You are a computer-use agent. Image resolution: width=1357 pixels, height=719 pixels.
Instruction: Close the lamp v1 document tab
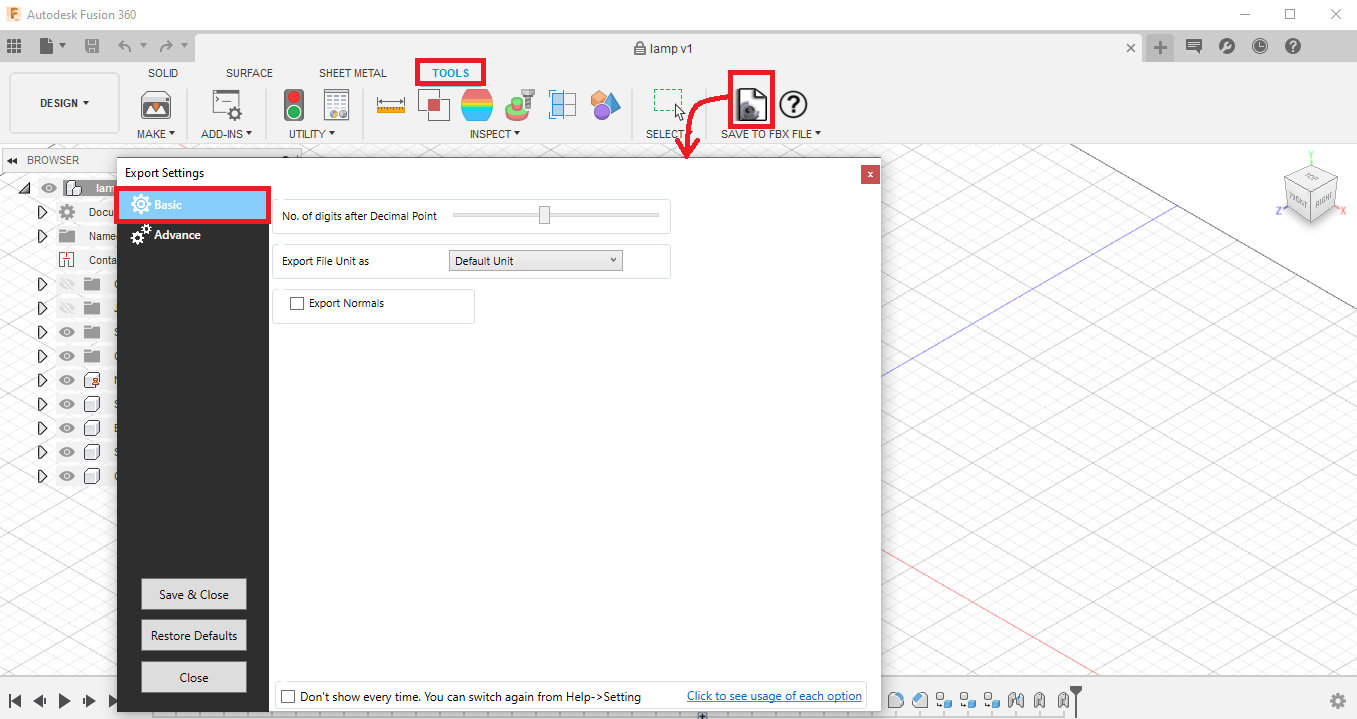click(x=1131, y=48)
